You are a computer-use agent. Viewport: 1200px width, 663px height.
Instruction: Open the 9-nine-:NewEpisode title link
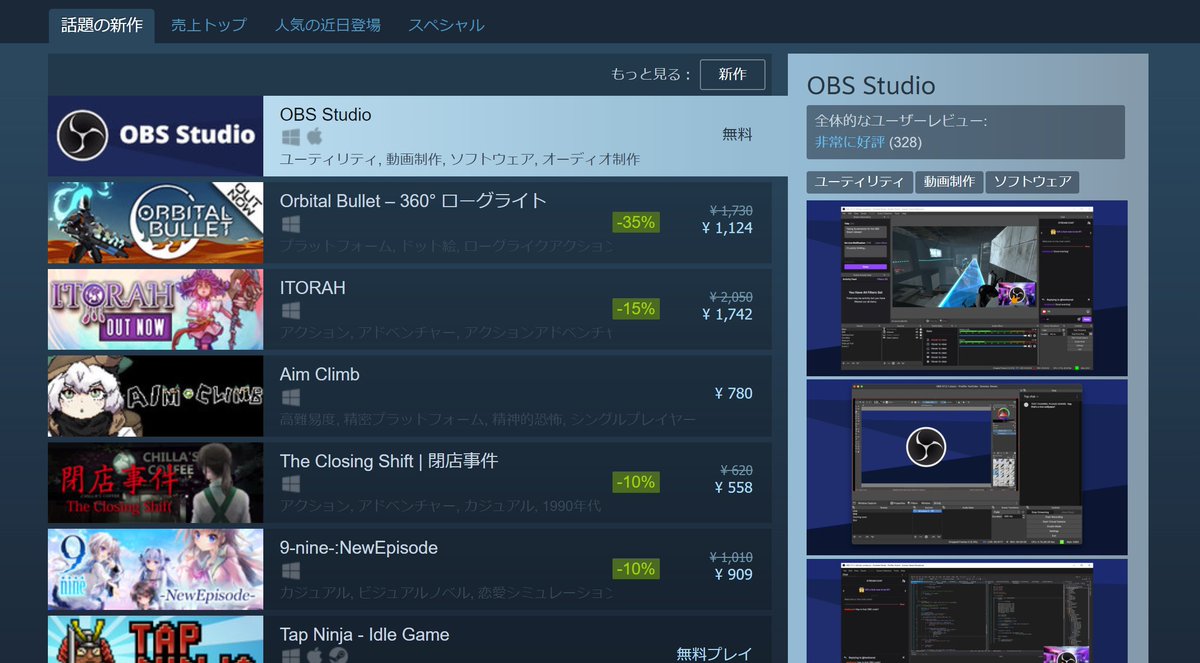[x=358, y=548]
